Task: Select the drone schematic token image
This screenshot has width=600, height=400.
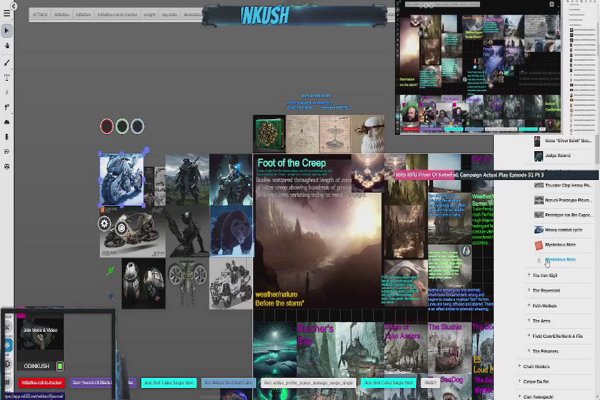Action: 188,282
